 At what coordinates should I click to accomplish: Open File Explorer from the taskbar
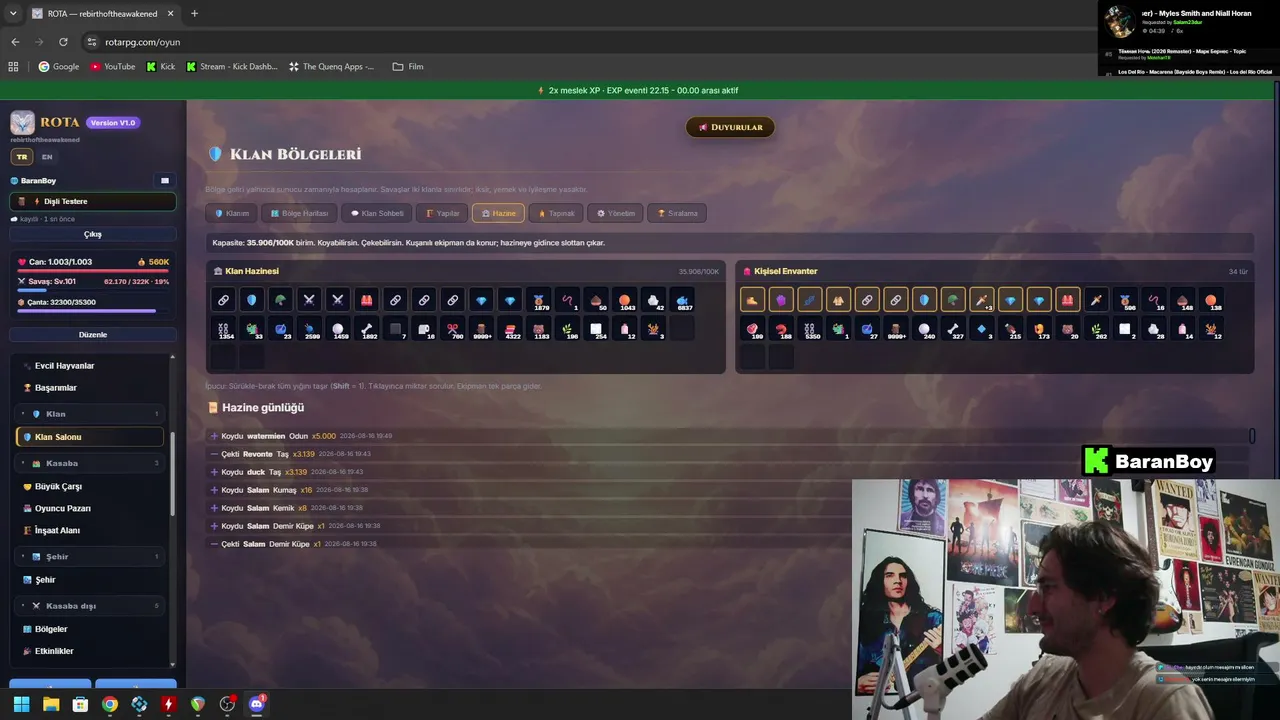pos(51,704)
